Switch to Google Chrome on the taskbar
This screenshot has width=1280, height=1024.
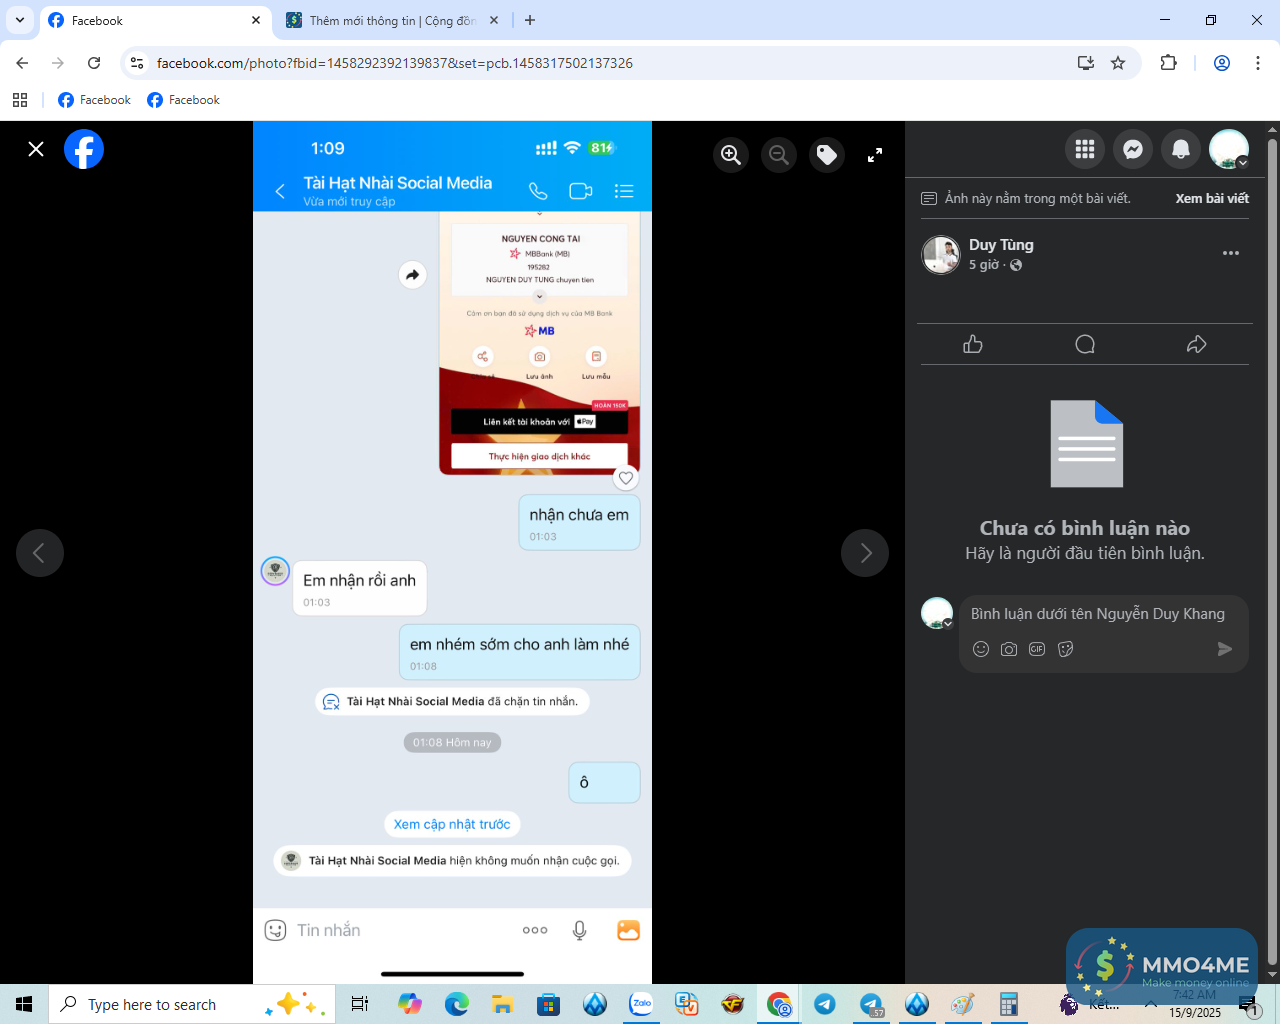pyautogui.click(x=779, y=1004)
